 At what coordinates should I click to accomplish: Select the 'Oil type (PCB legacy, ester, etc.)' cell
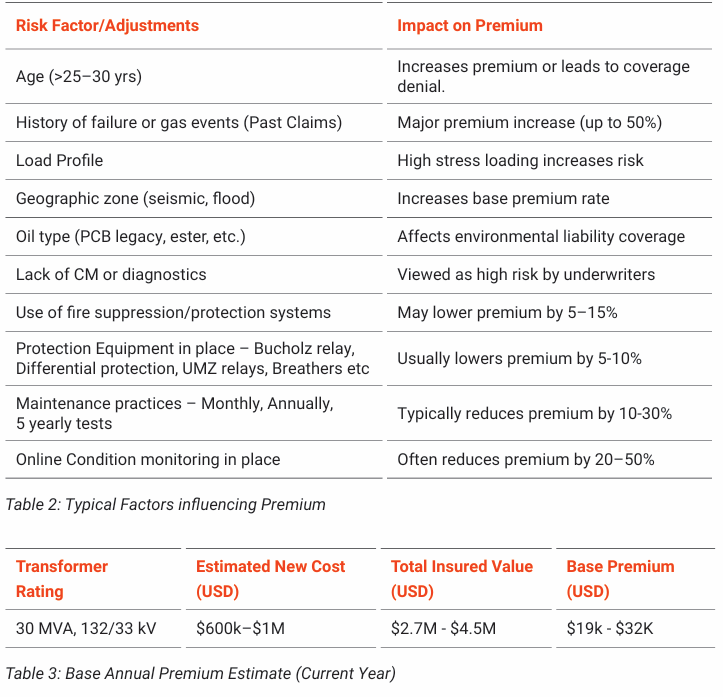pos(131,237)
